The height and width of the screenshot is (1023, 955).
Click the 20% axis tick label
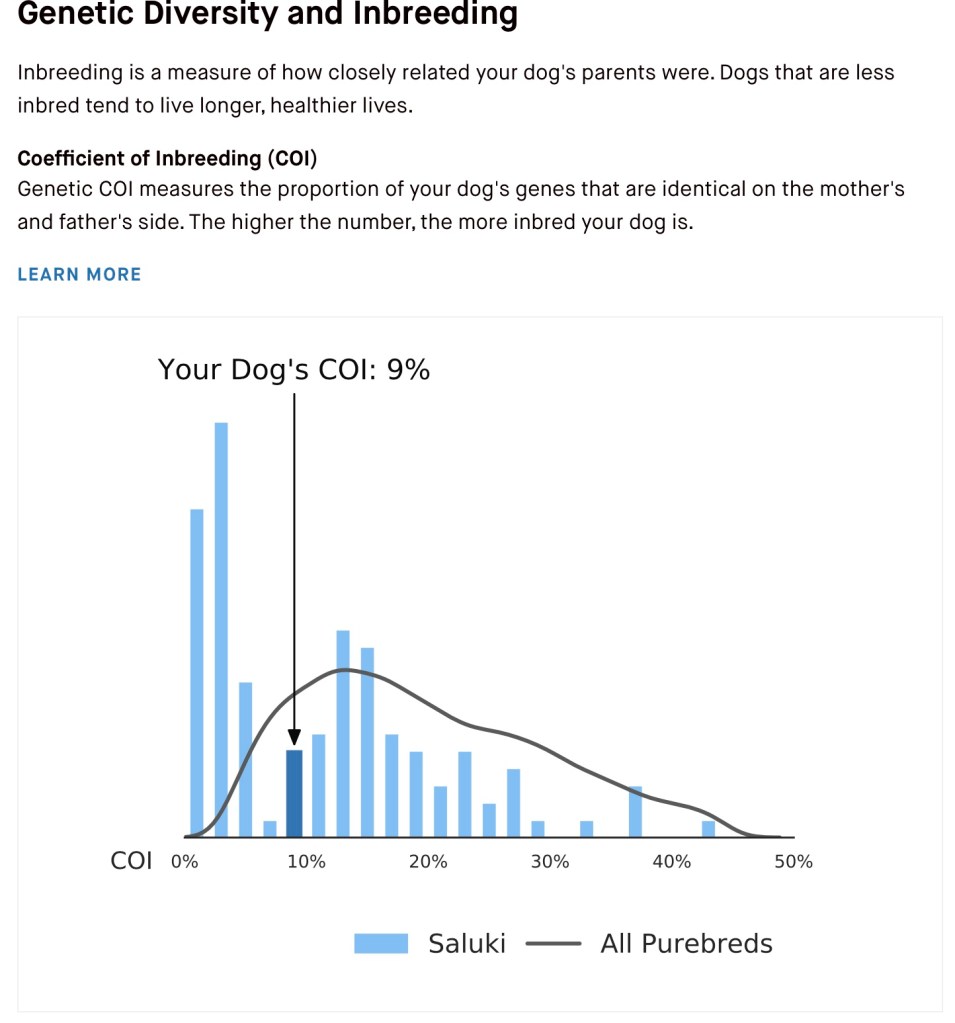[428, 862]
